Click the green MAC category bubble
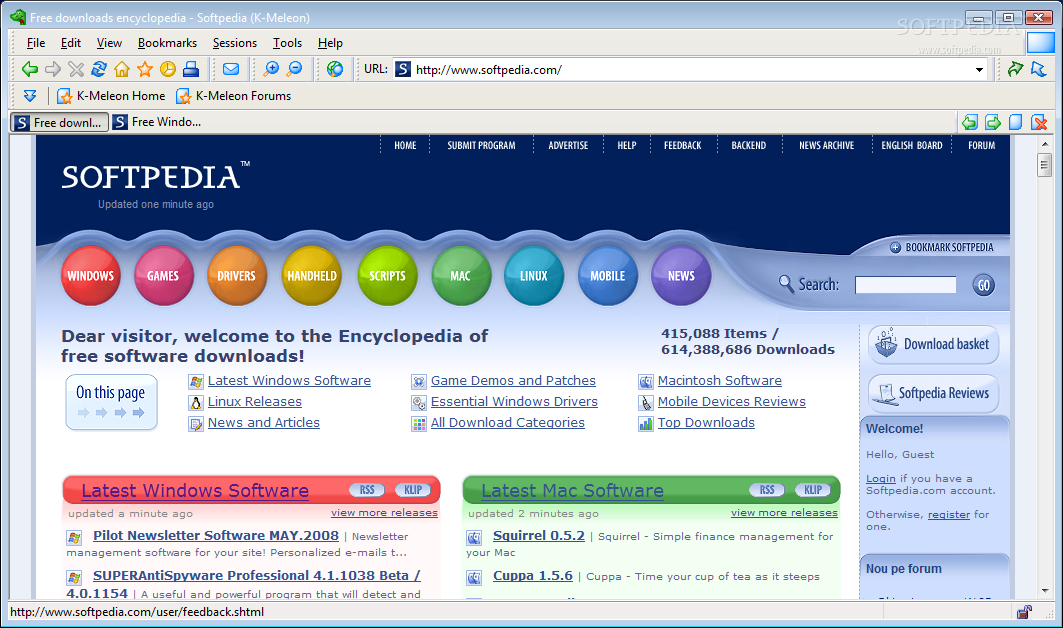This screenshot has width=1063, height=628. click(461, 276)
